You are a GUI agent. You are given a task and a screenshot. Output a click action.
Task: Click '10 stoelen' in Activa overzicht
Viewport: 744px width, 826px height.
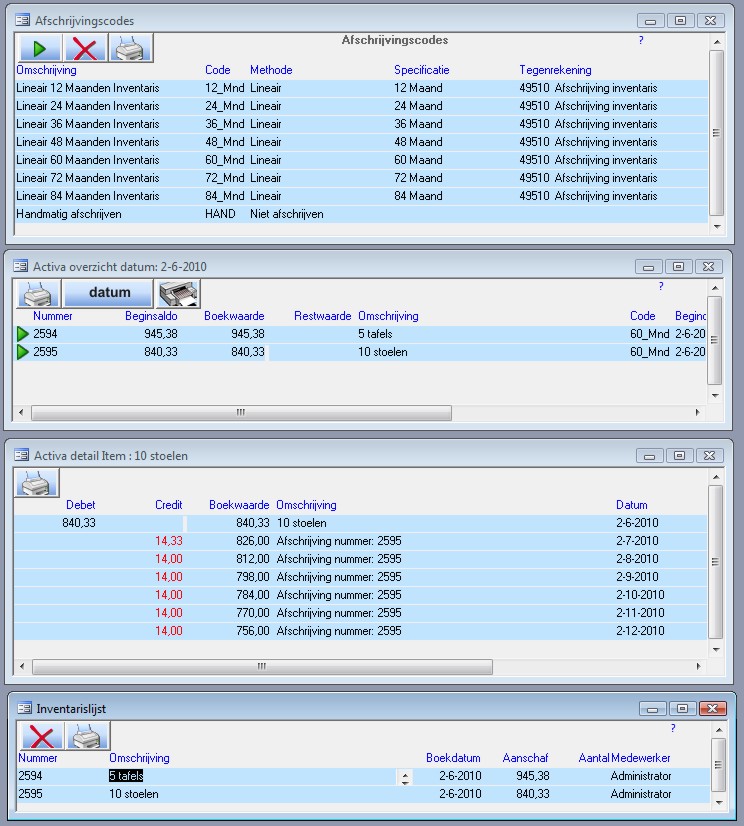(383, 352)
